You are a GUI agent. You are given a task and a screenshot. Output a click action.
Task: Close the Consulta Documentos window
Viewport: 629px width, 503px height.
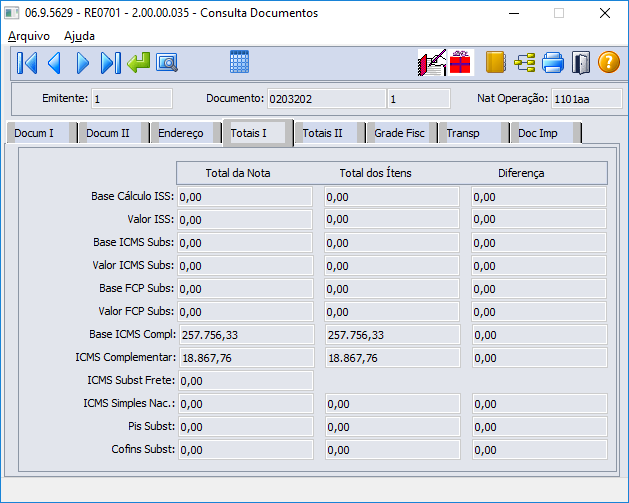[605, 13]
